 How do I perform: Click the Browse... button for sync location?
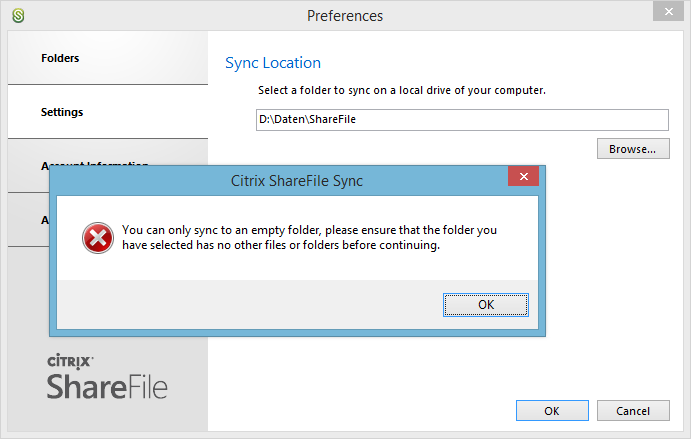coord(633,149)
